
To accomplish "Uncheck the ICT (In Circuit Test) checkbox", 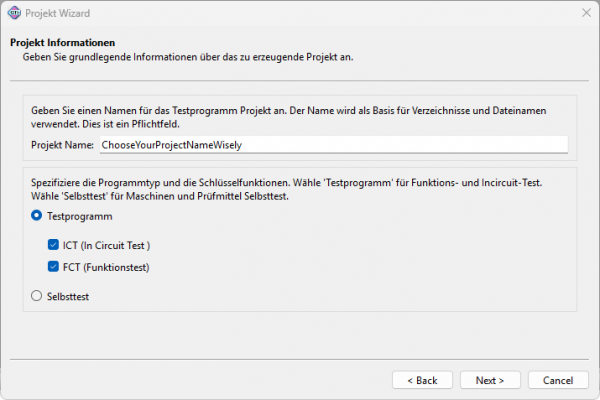I will coord(53,245).
